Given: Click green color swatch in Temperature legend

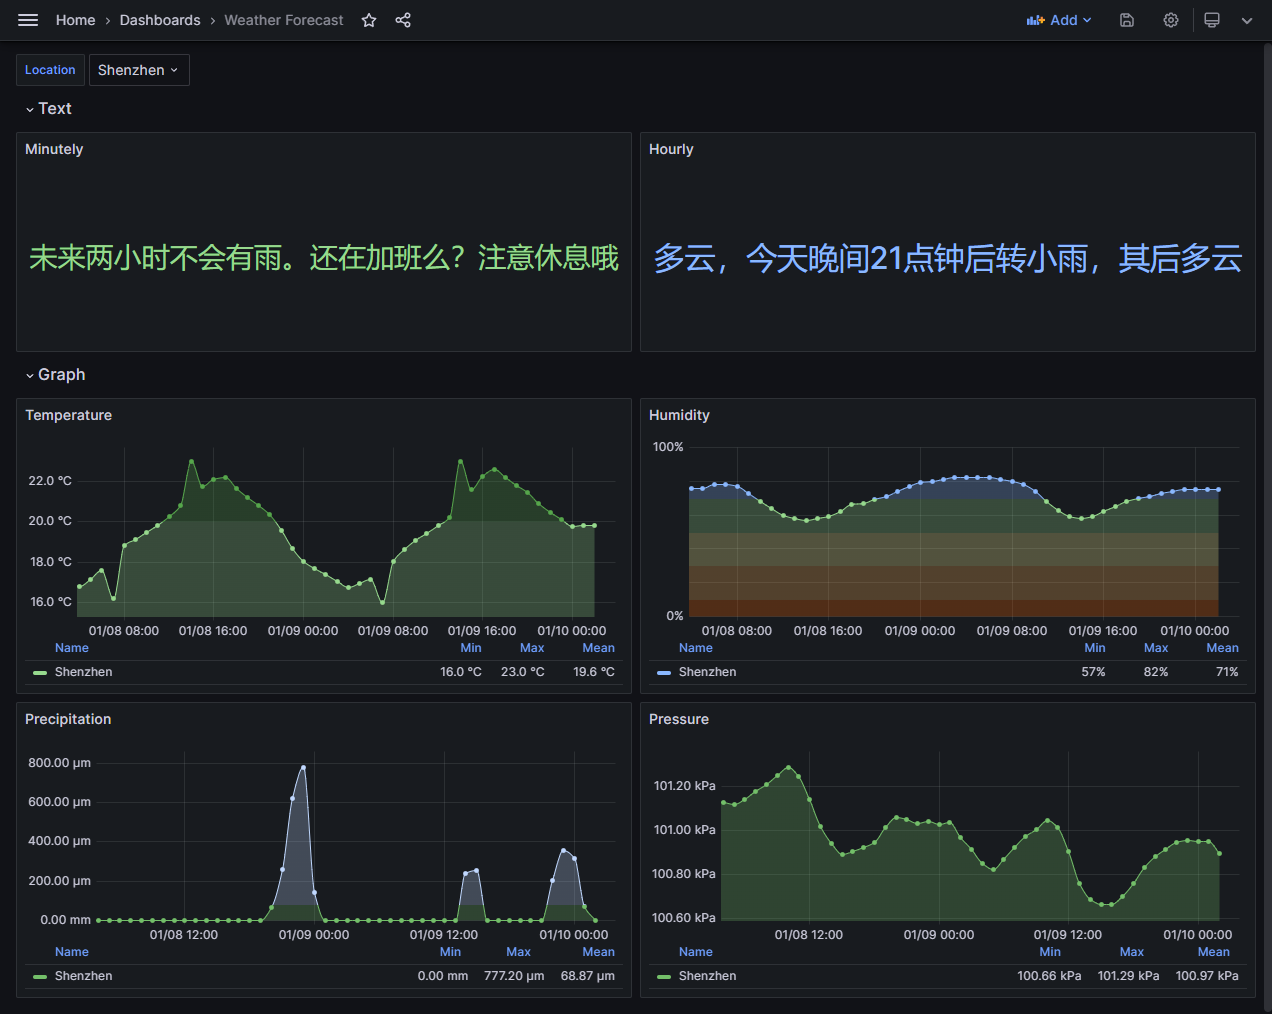Looking at the screenshot, I should pos(40,673).
